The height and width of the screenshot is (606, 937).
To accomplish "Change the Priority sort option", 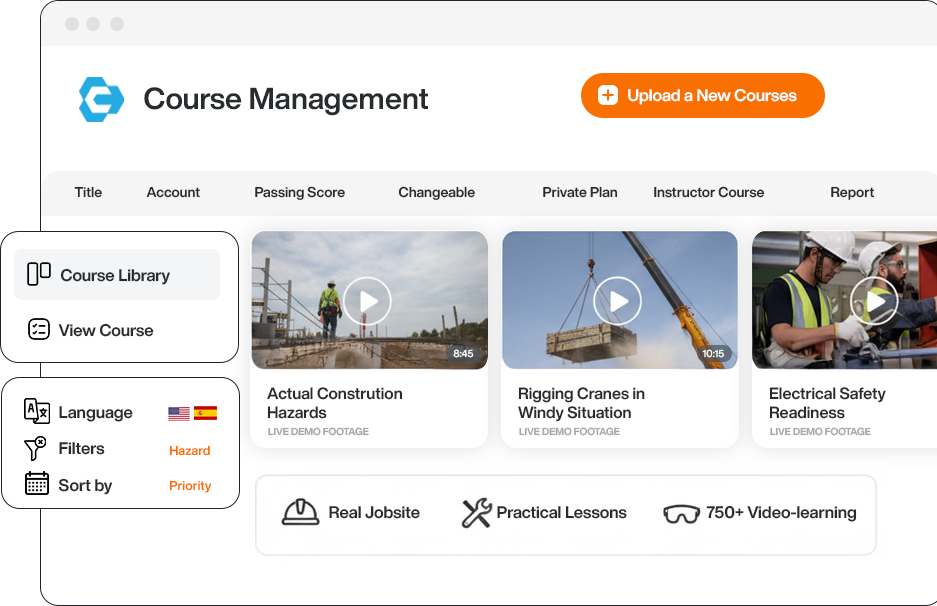I will point(190,486).
